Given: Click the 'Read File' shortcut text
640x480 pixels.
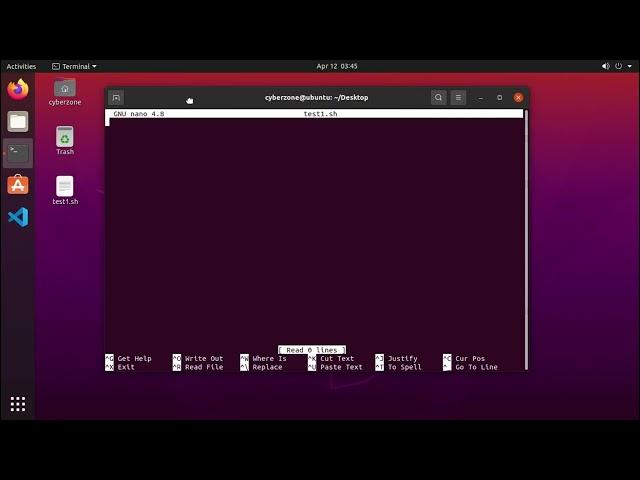Looking at the screenshot, I should tap(204, 367).
